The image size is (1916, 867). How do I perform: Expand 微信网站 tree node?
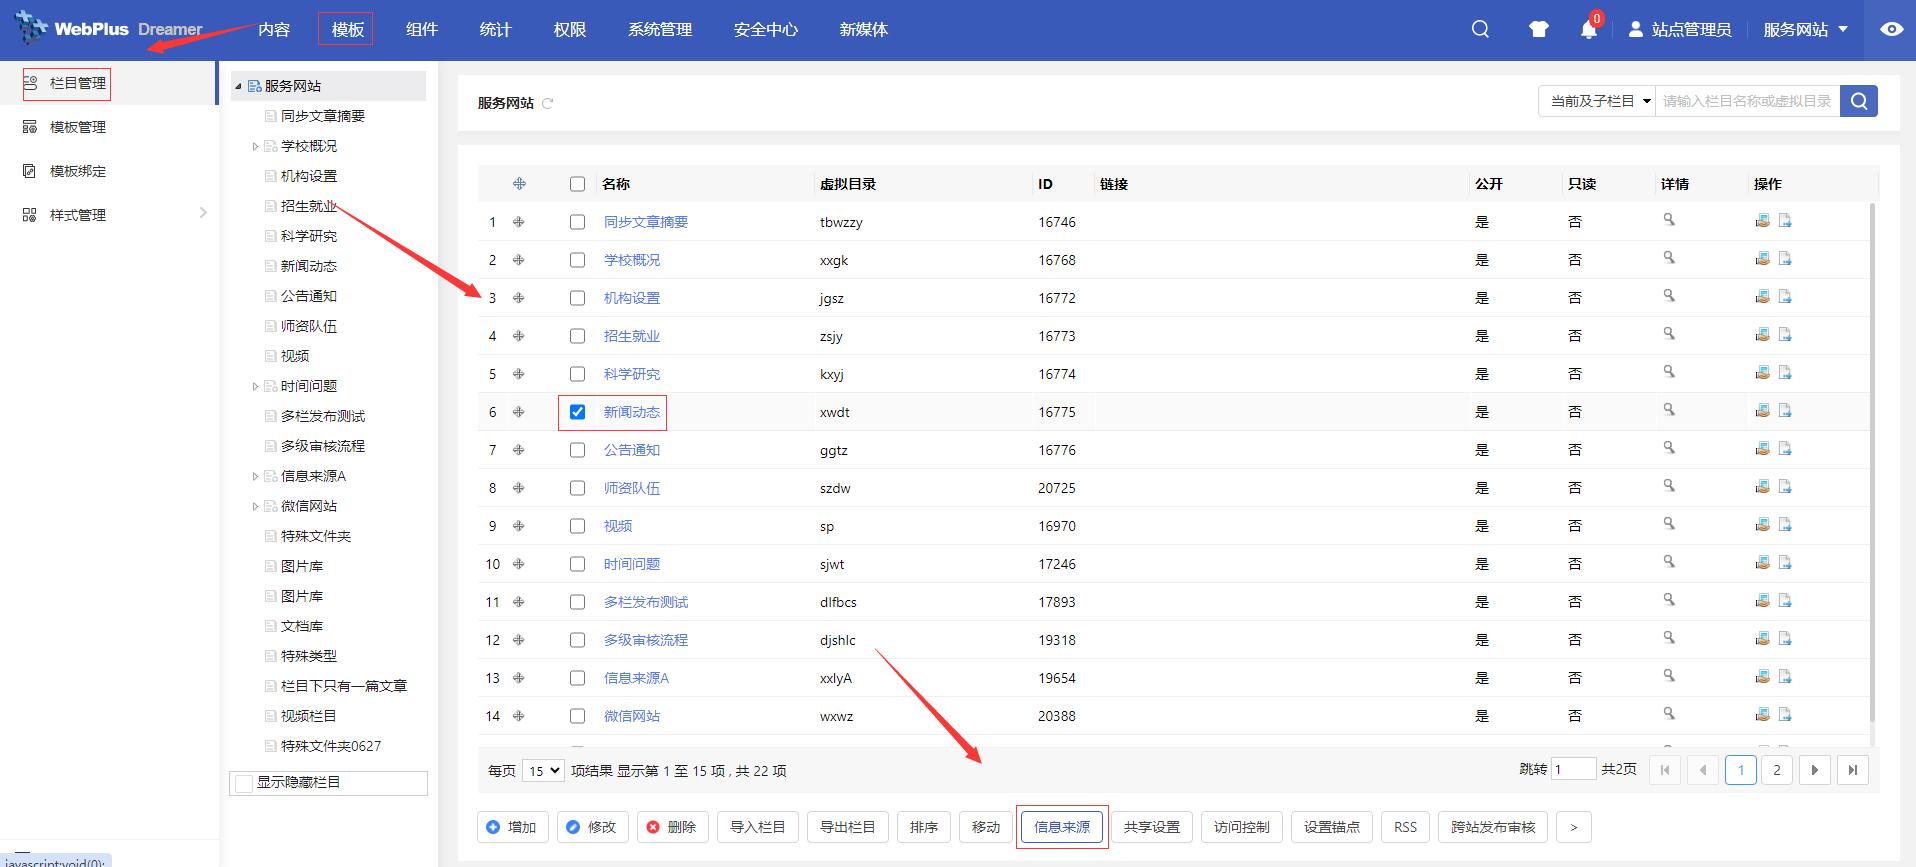[255, 506]
